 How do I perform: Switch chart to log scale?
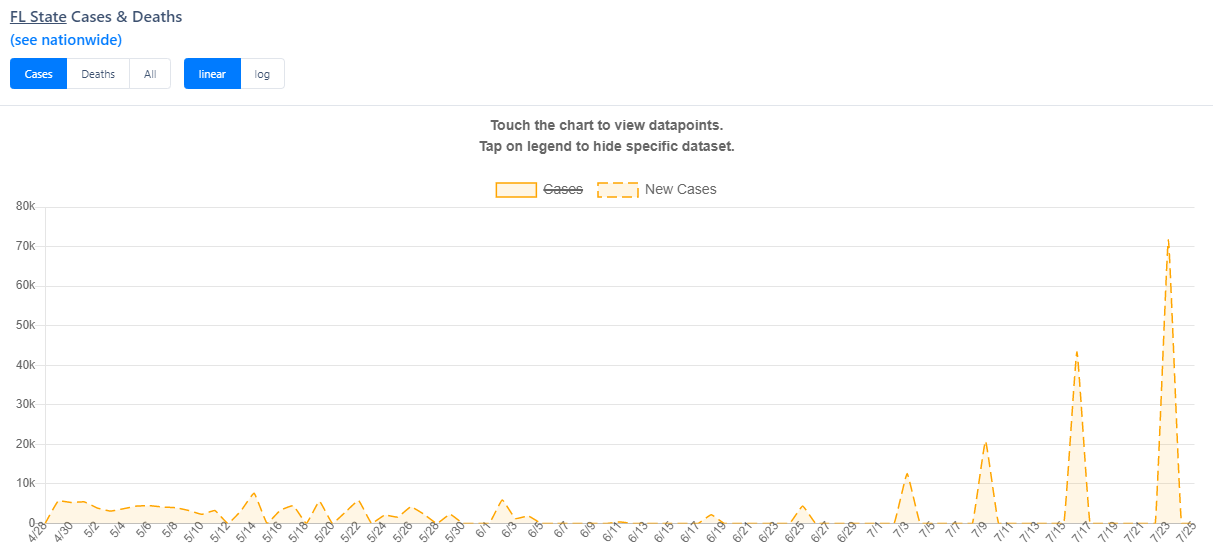click(262, 74)
